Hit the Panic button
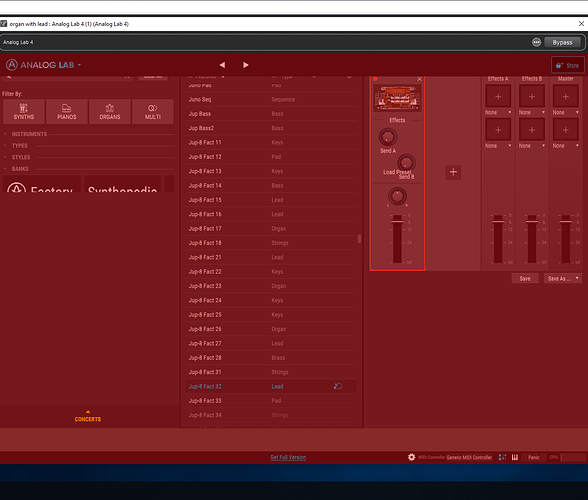 tap(534, 457)
